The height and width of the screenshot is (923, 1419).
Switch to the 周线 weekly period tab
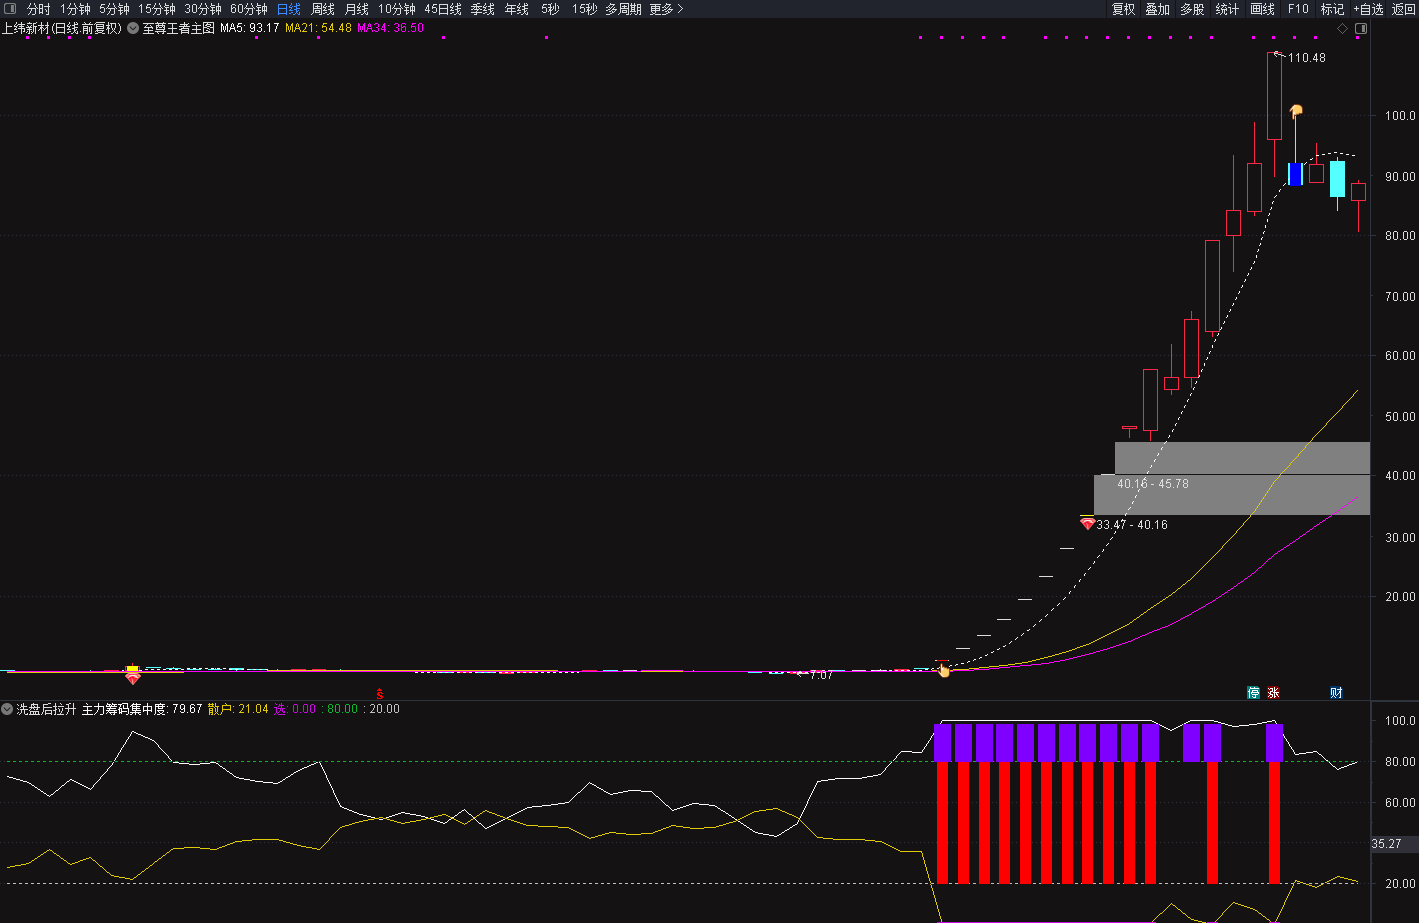tap(322, 9)
